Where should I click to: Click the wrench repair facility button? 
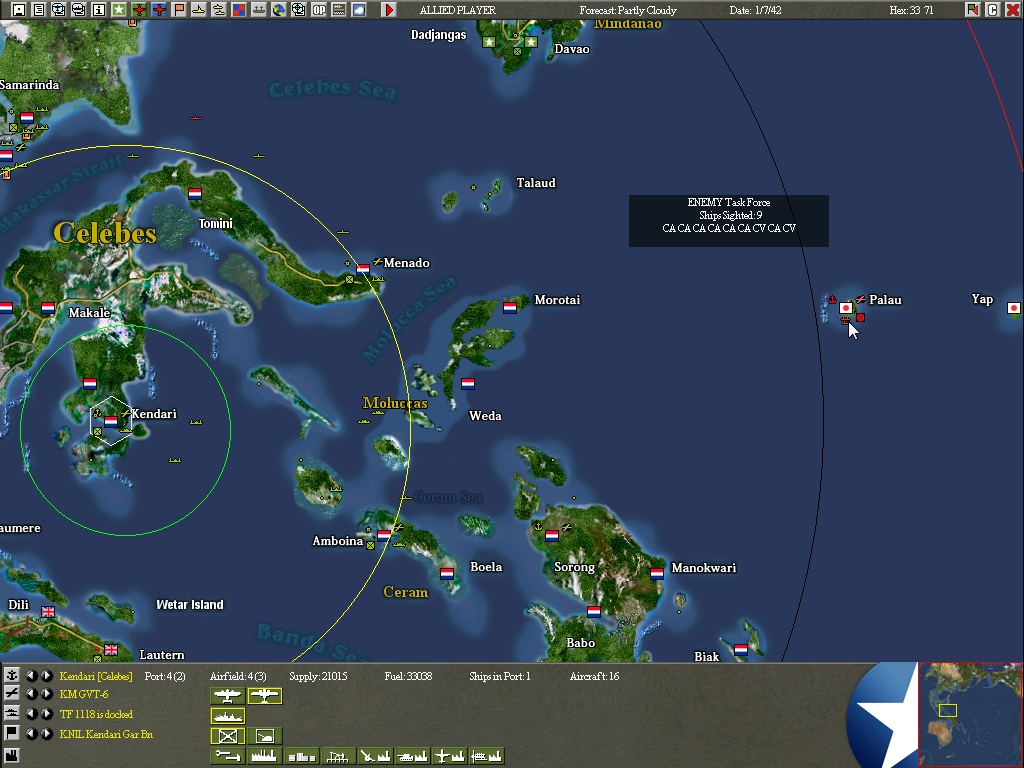tap(227, 756)
